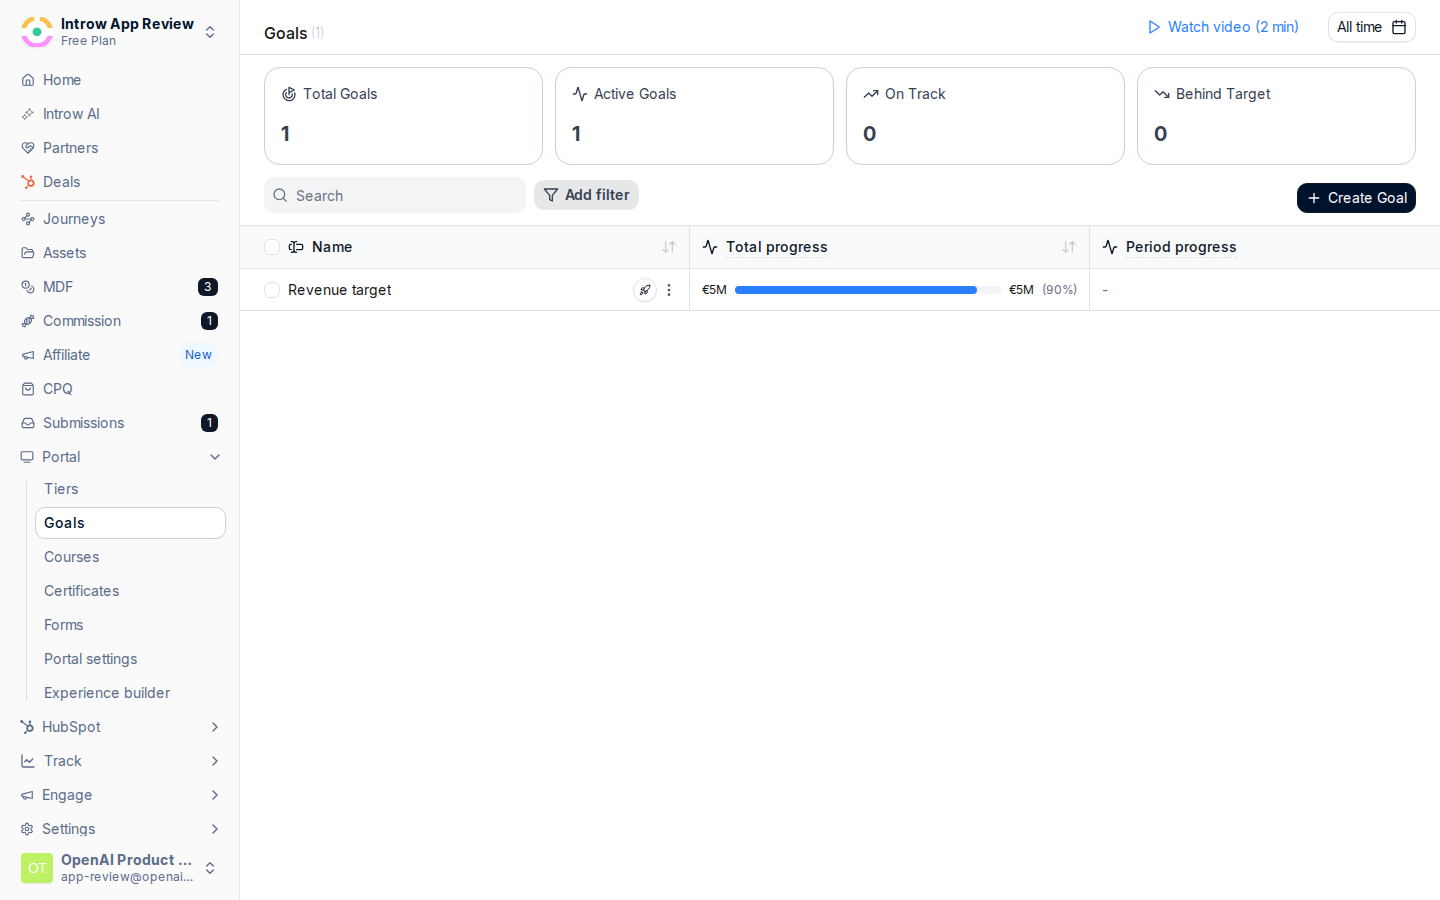Click the Introw logo icon
The height and width of the screenshot is (900, 1440).
pyautogui.click(x=37, y=31)
